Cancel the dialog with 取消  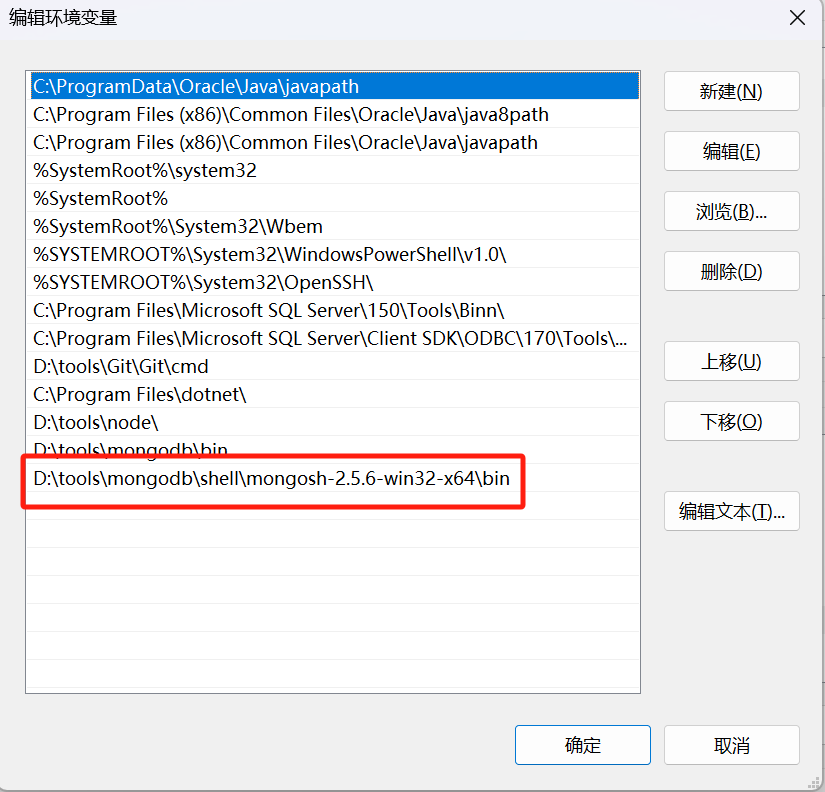[x=731, y=745]
